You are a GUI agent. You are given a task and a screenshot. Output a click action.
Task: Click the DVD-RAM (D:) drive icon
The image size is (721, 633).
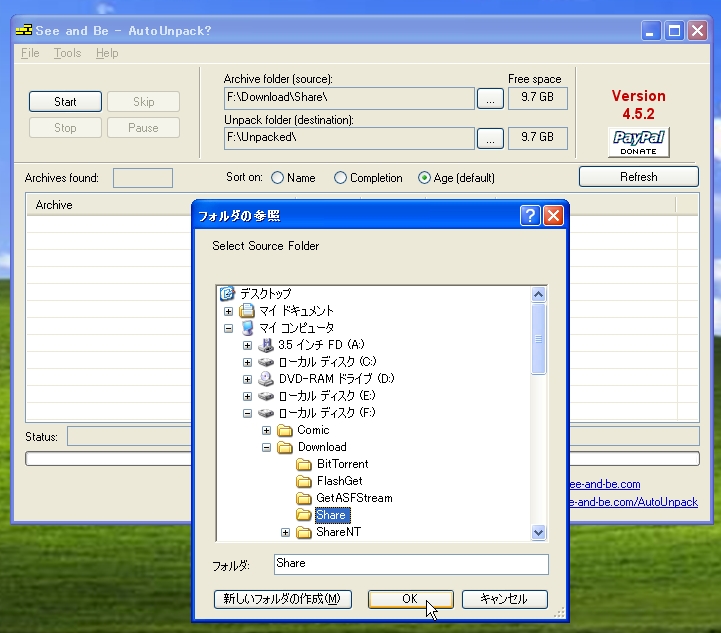(x=266, y=379)
